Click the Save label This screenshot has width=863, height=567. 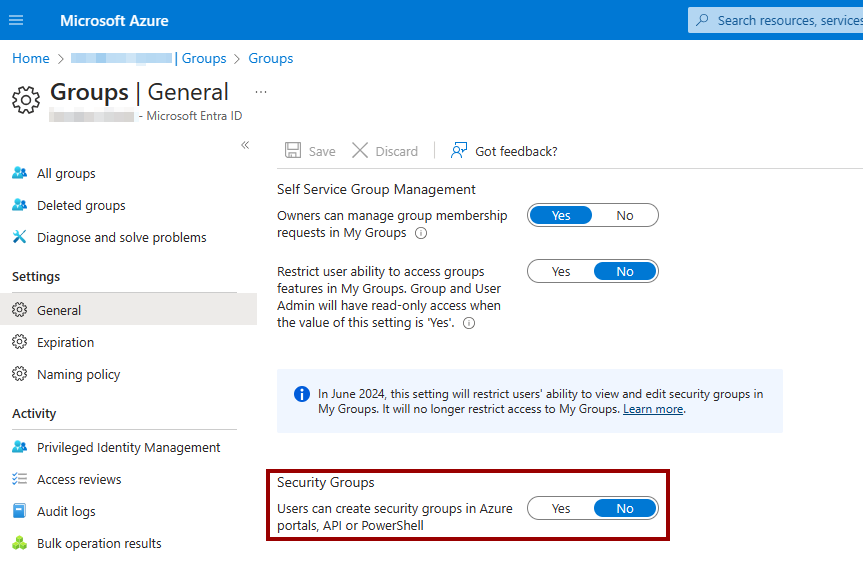322,151
